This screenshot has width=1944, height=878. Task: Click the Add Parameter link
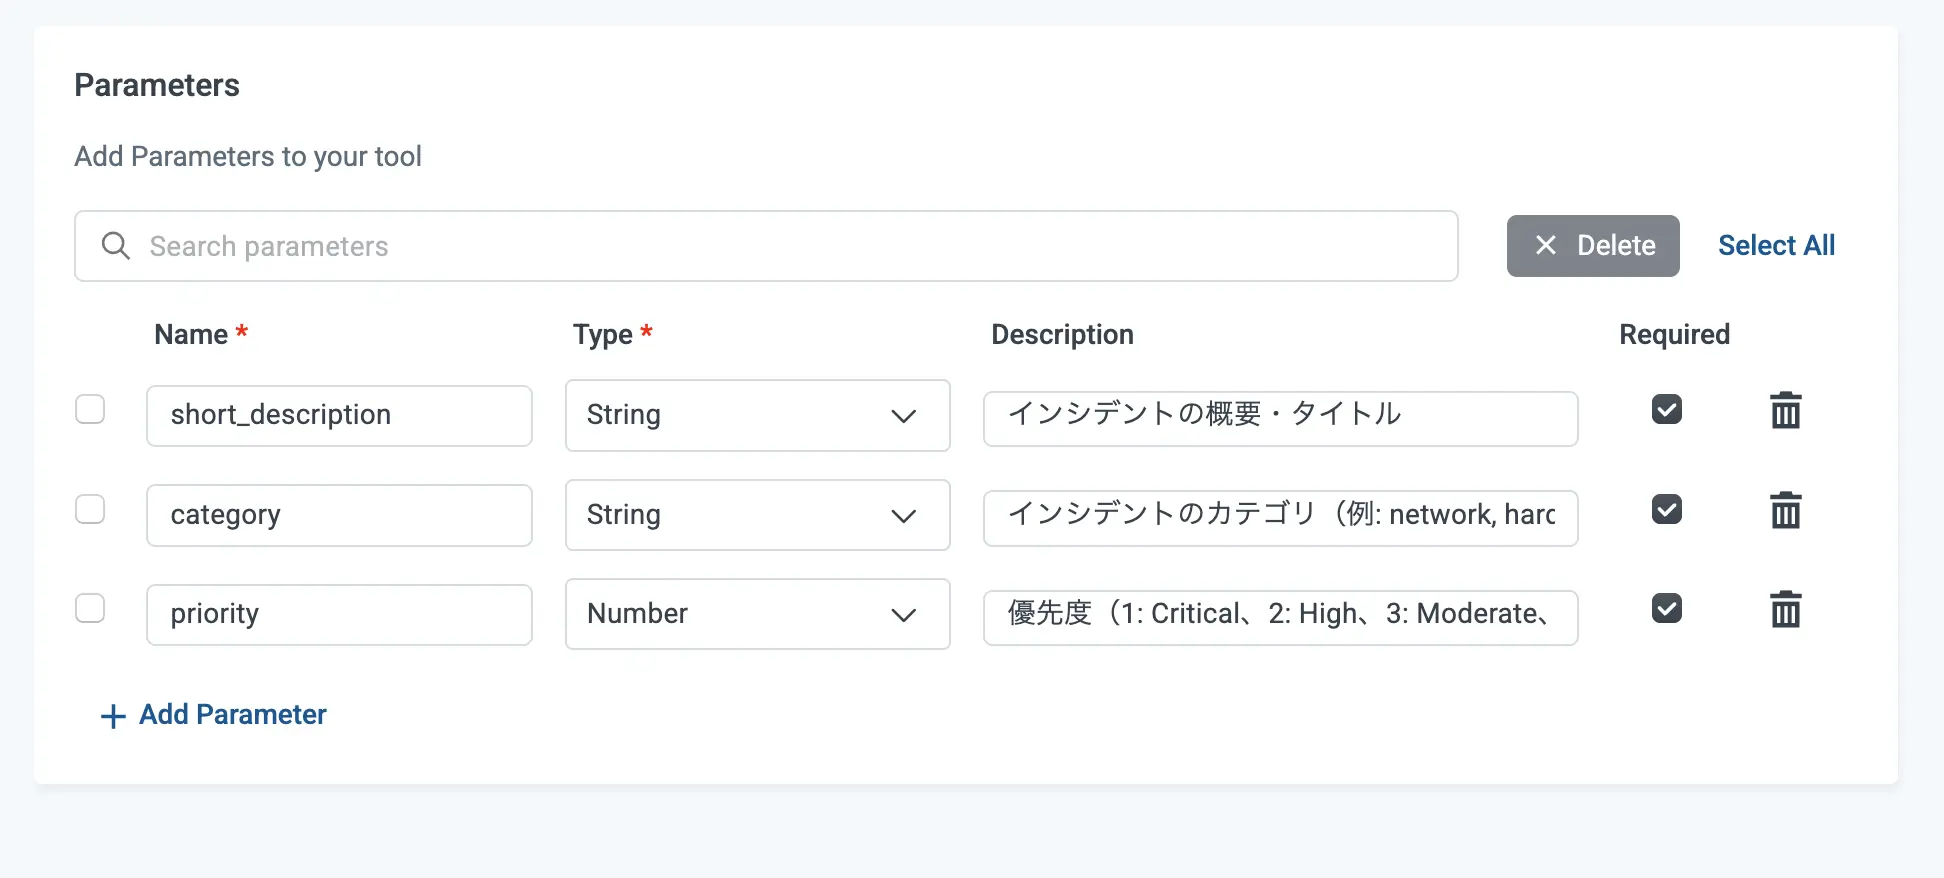point(232,715)
